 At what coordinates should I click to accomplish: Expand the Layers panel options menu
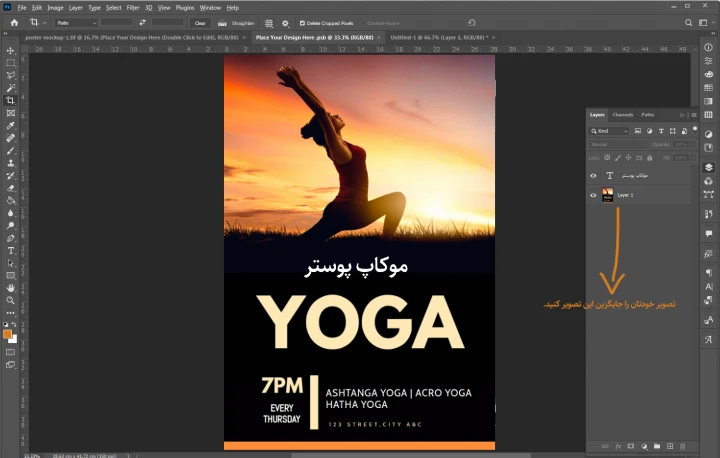point(694,115)
